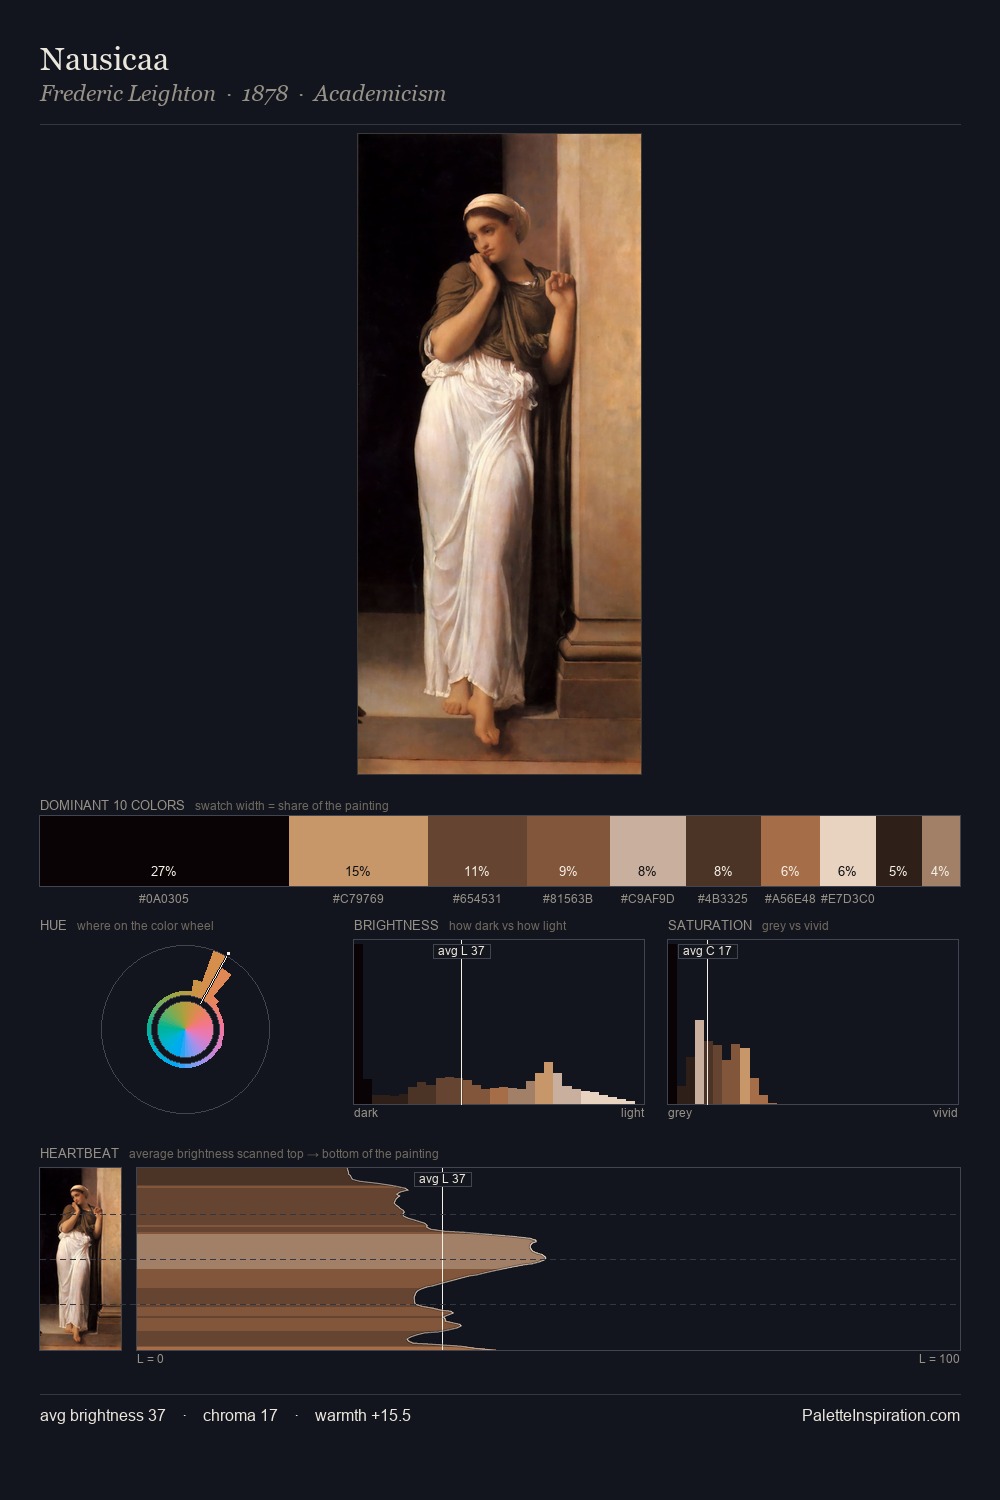
Task: Click the HEARTBEAT section heading
Action: tap(79, 1153)
